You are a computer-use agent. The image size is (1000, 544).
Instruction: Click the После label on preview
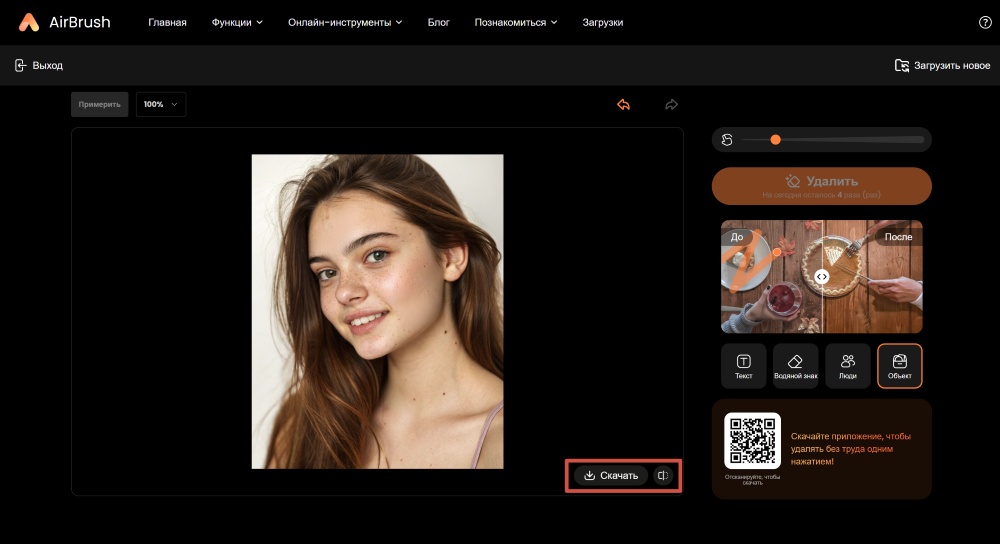pos(898,237)
